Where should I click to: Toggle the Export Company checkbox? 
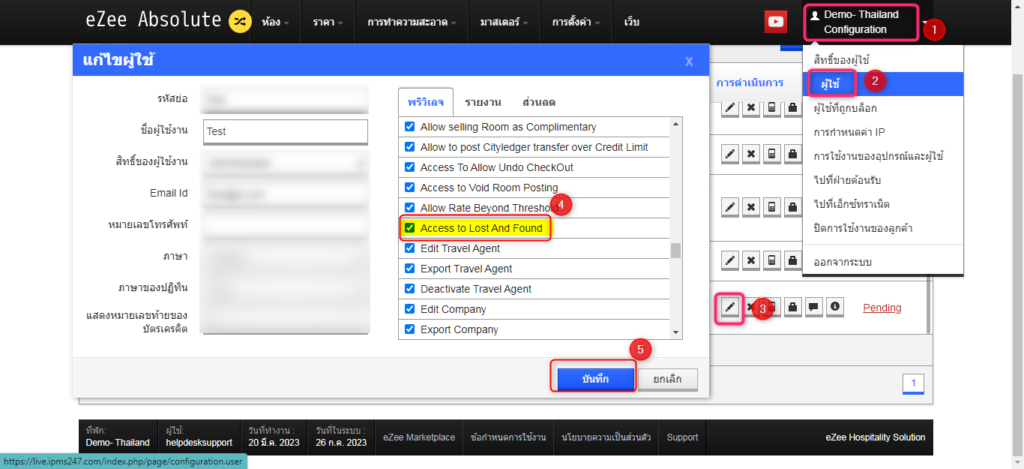click(410, 329)
